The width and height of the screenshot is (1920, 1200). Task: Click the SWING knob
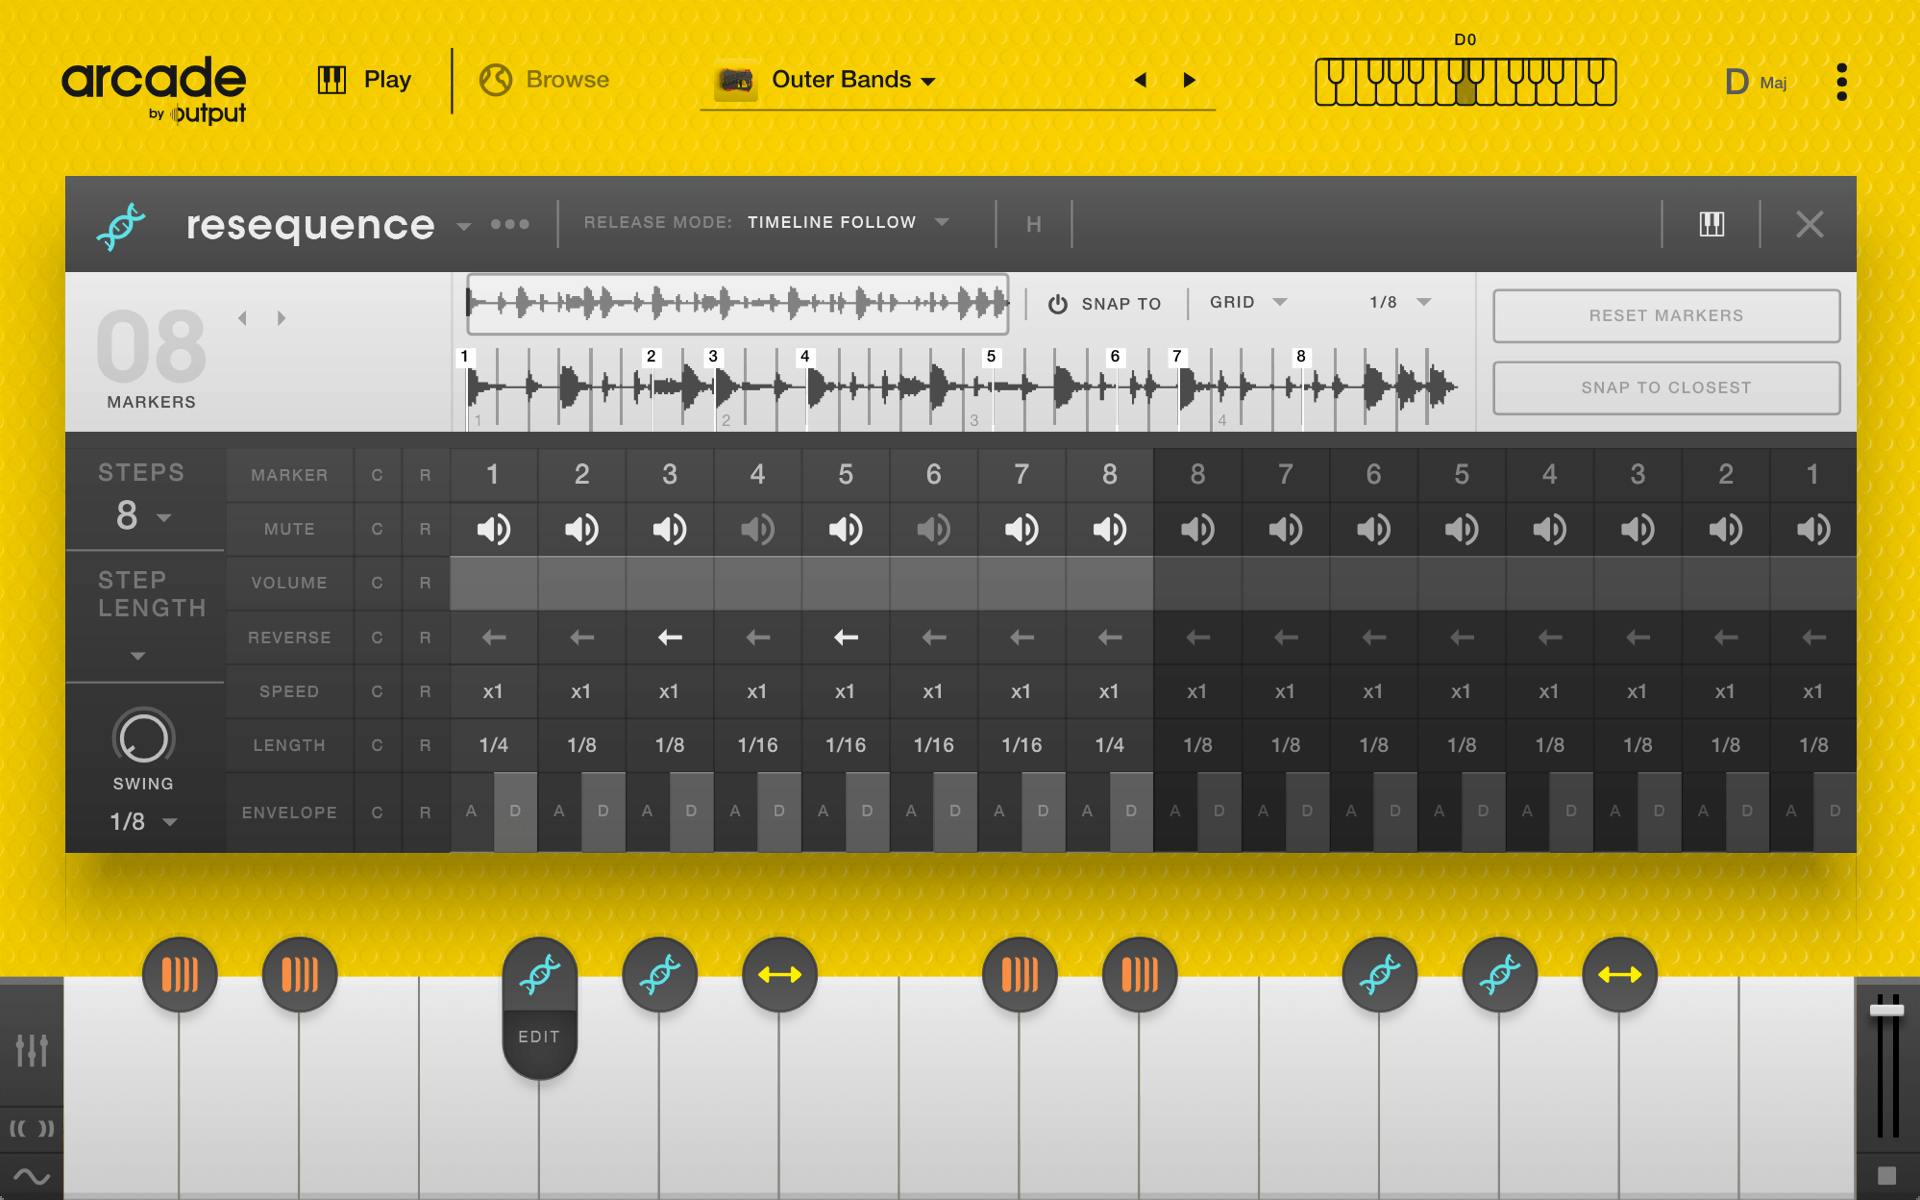tap(143, 739)
